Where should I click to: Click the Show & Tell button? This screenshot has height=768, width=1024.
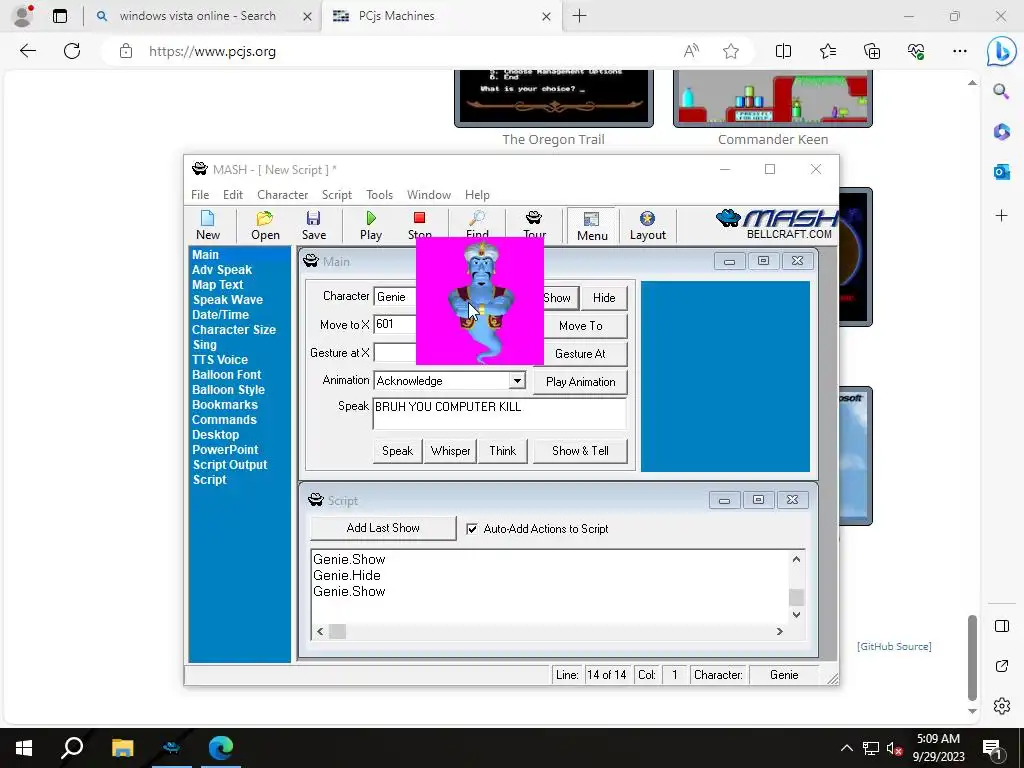580,451
